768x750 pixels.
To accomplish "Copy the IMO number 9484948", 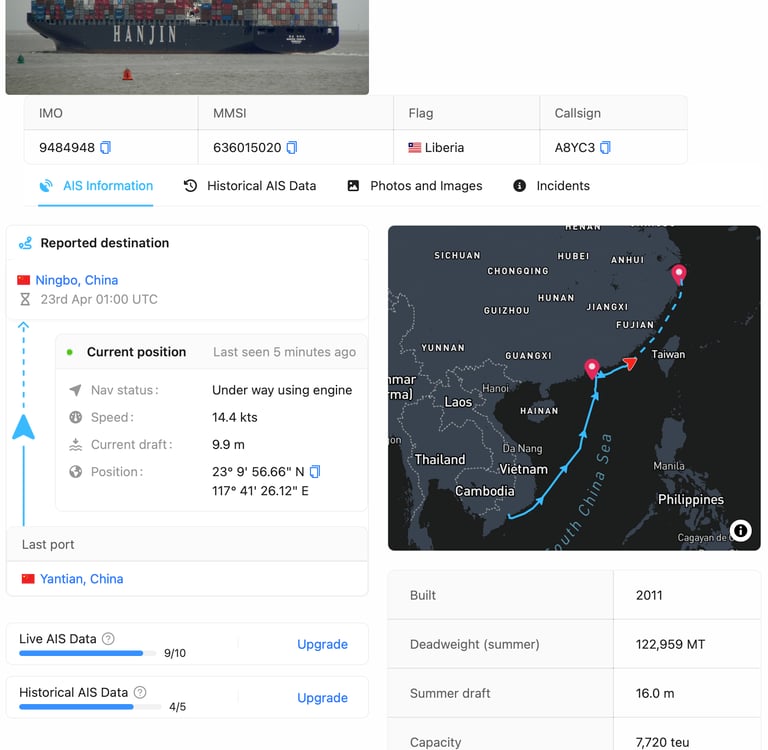I will click(x=105, y=147).
